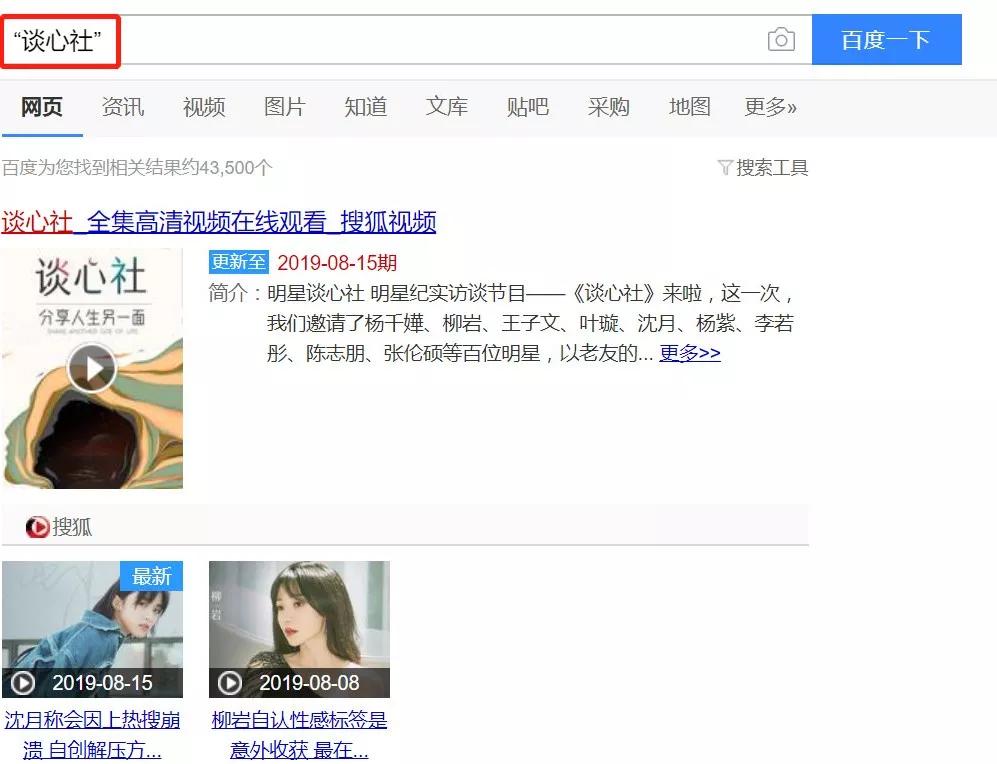Click the result count text 约43,500个
Screen dimensions: 997x764
(x=228, y=168)
